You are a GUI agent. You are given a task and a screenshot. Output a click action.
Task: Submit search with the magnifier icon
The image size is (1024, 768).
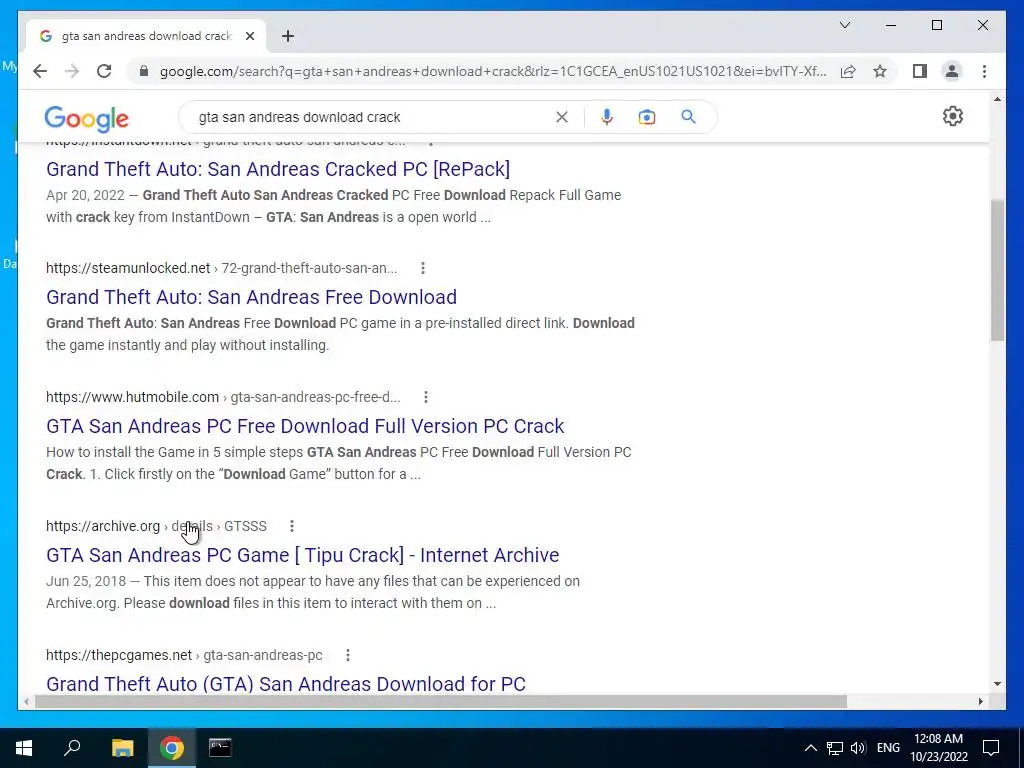[x=688, y=117]
